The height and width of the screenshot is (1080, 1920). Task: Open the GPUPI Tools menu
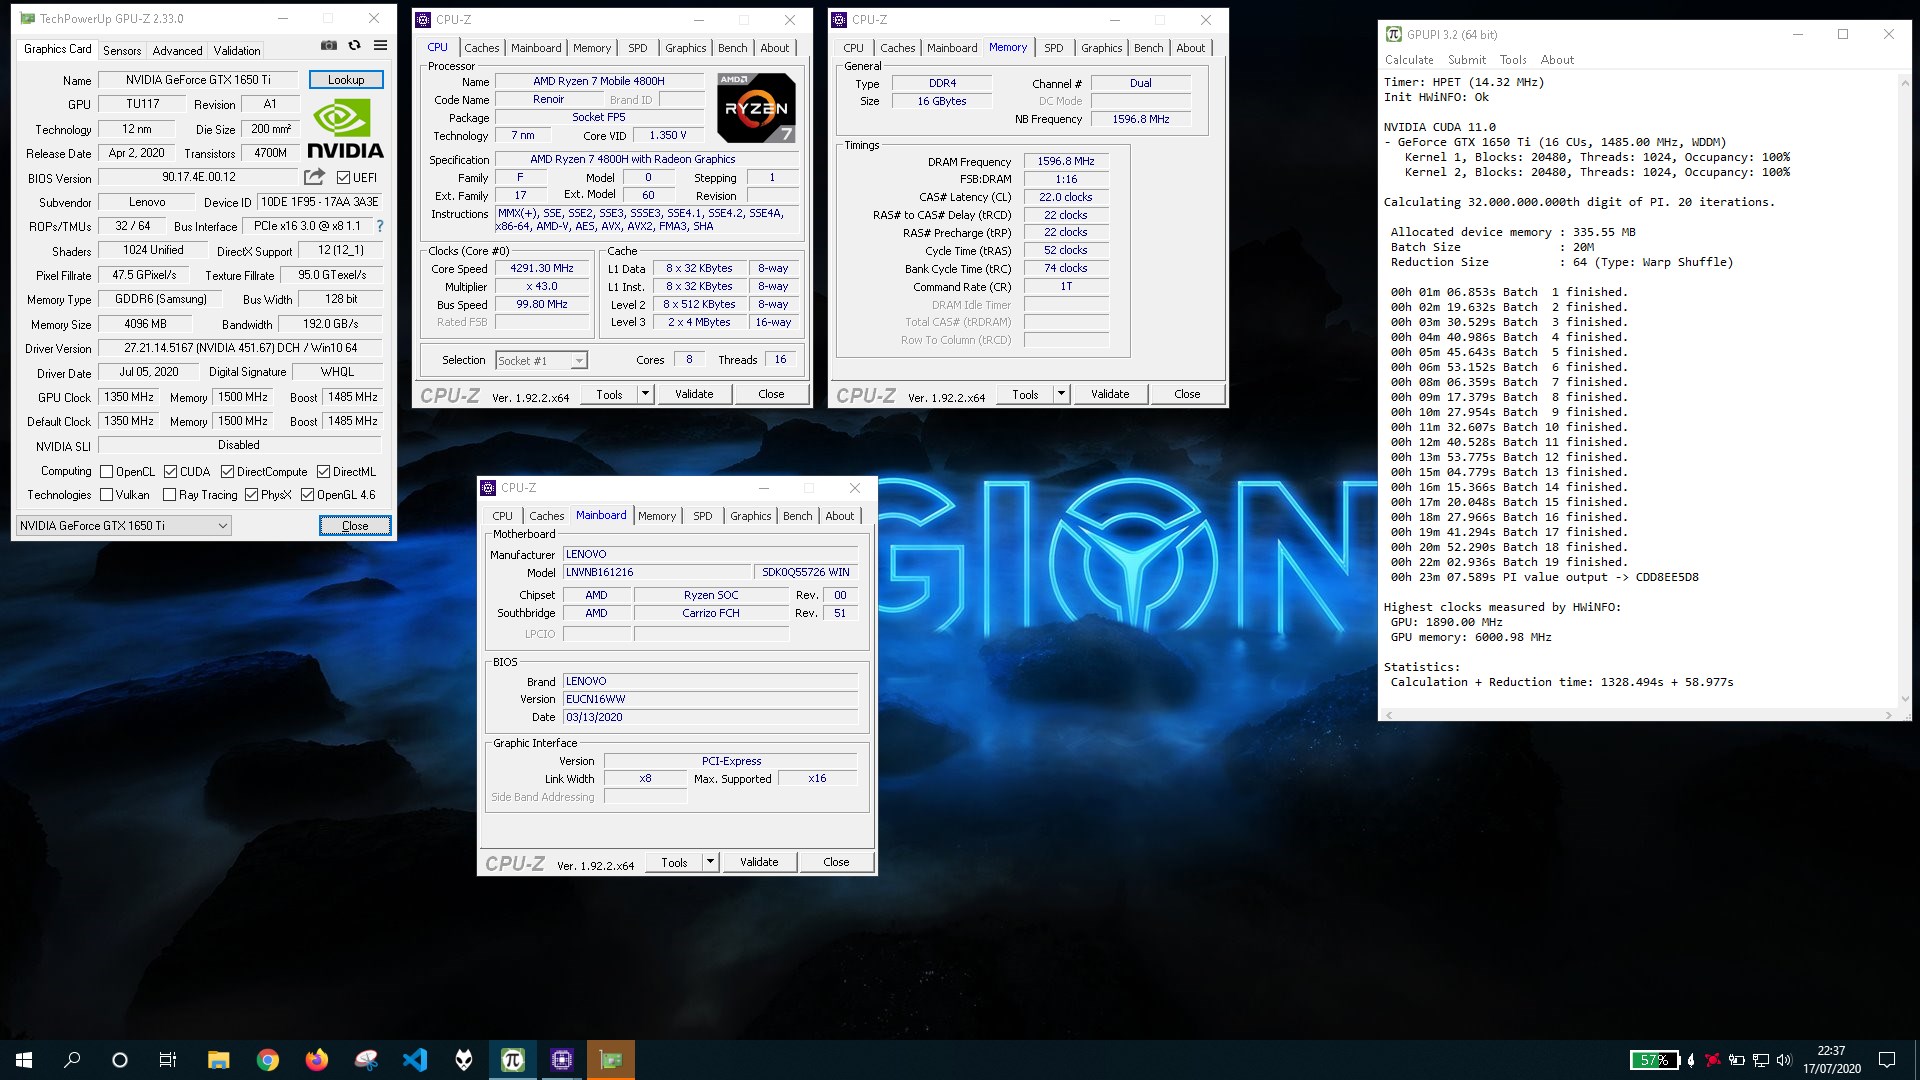1513,60
